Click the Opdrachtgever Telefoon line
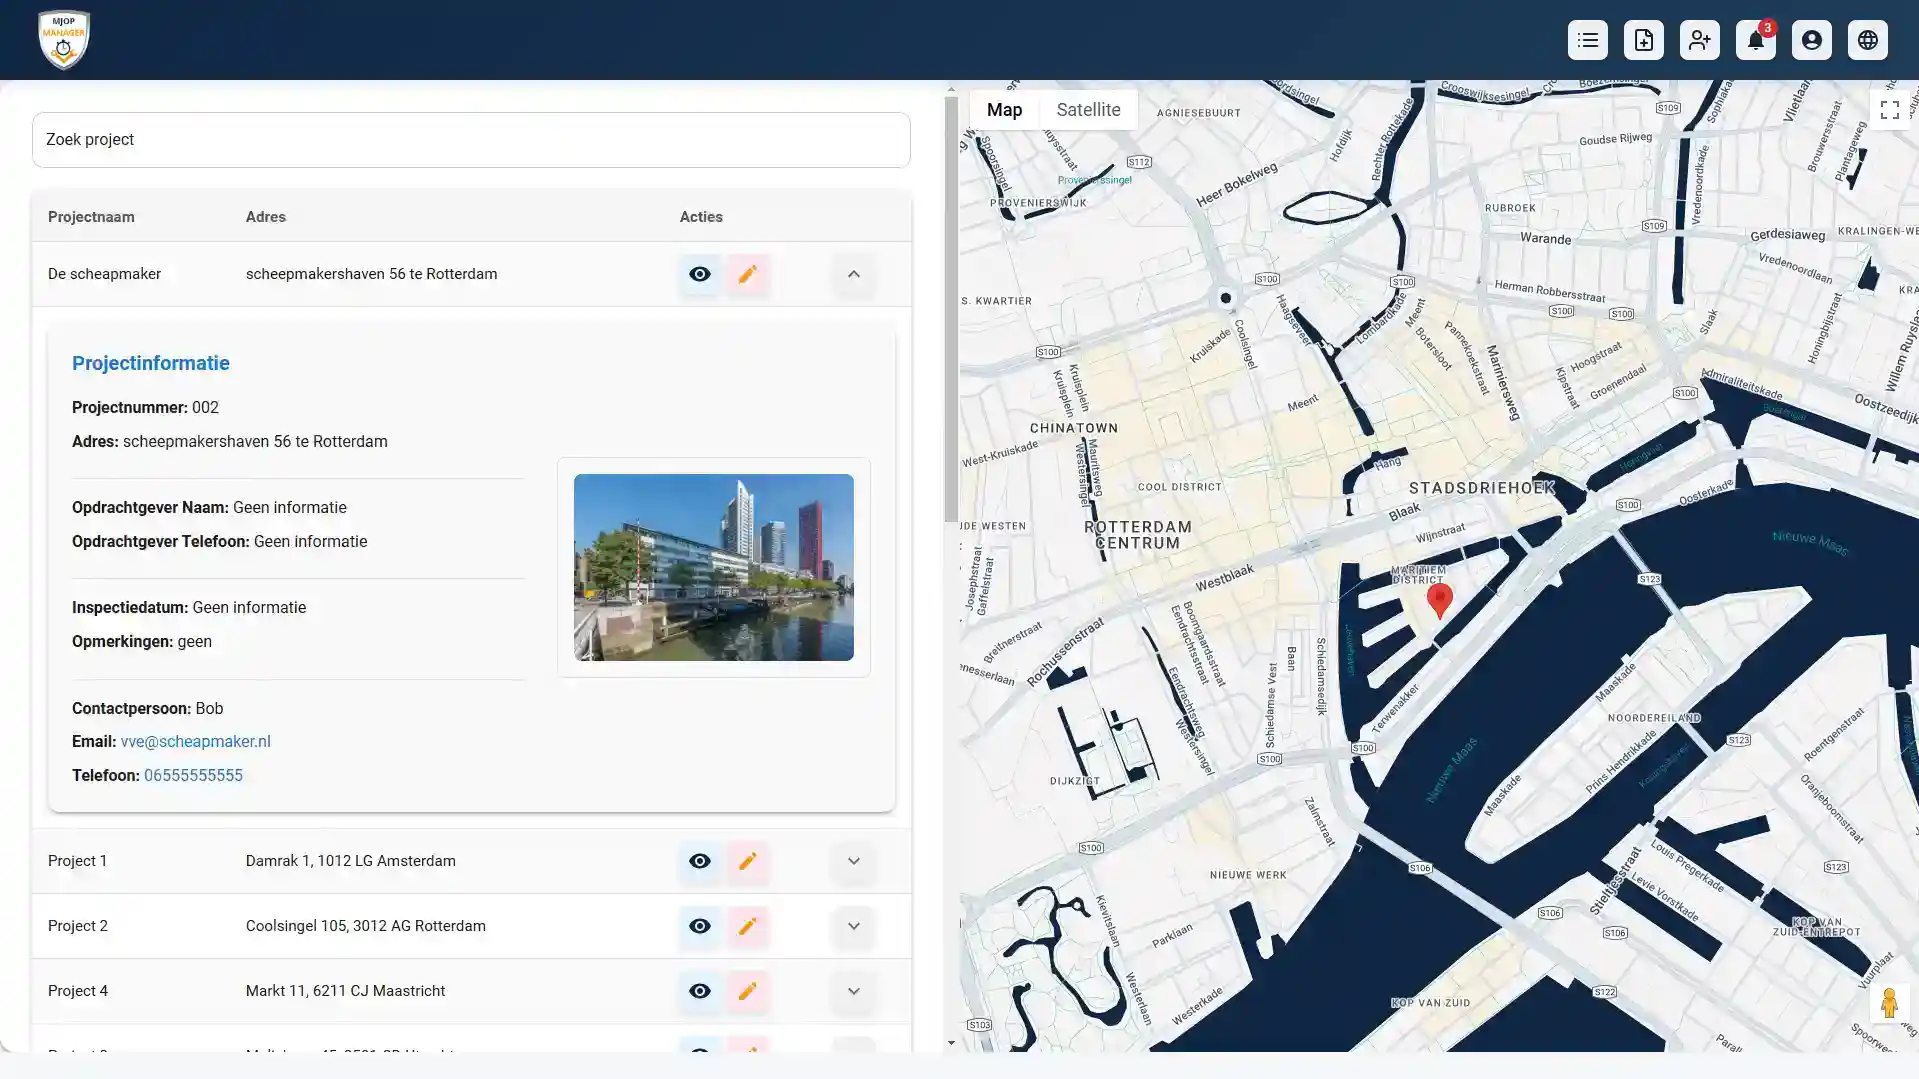 (219, 542)
